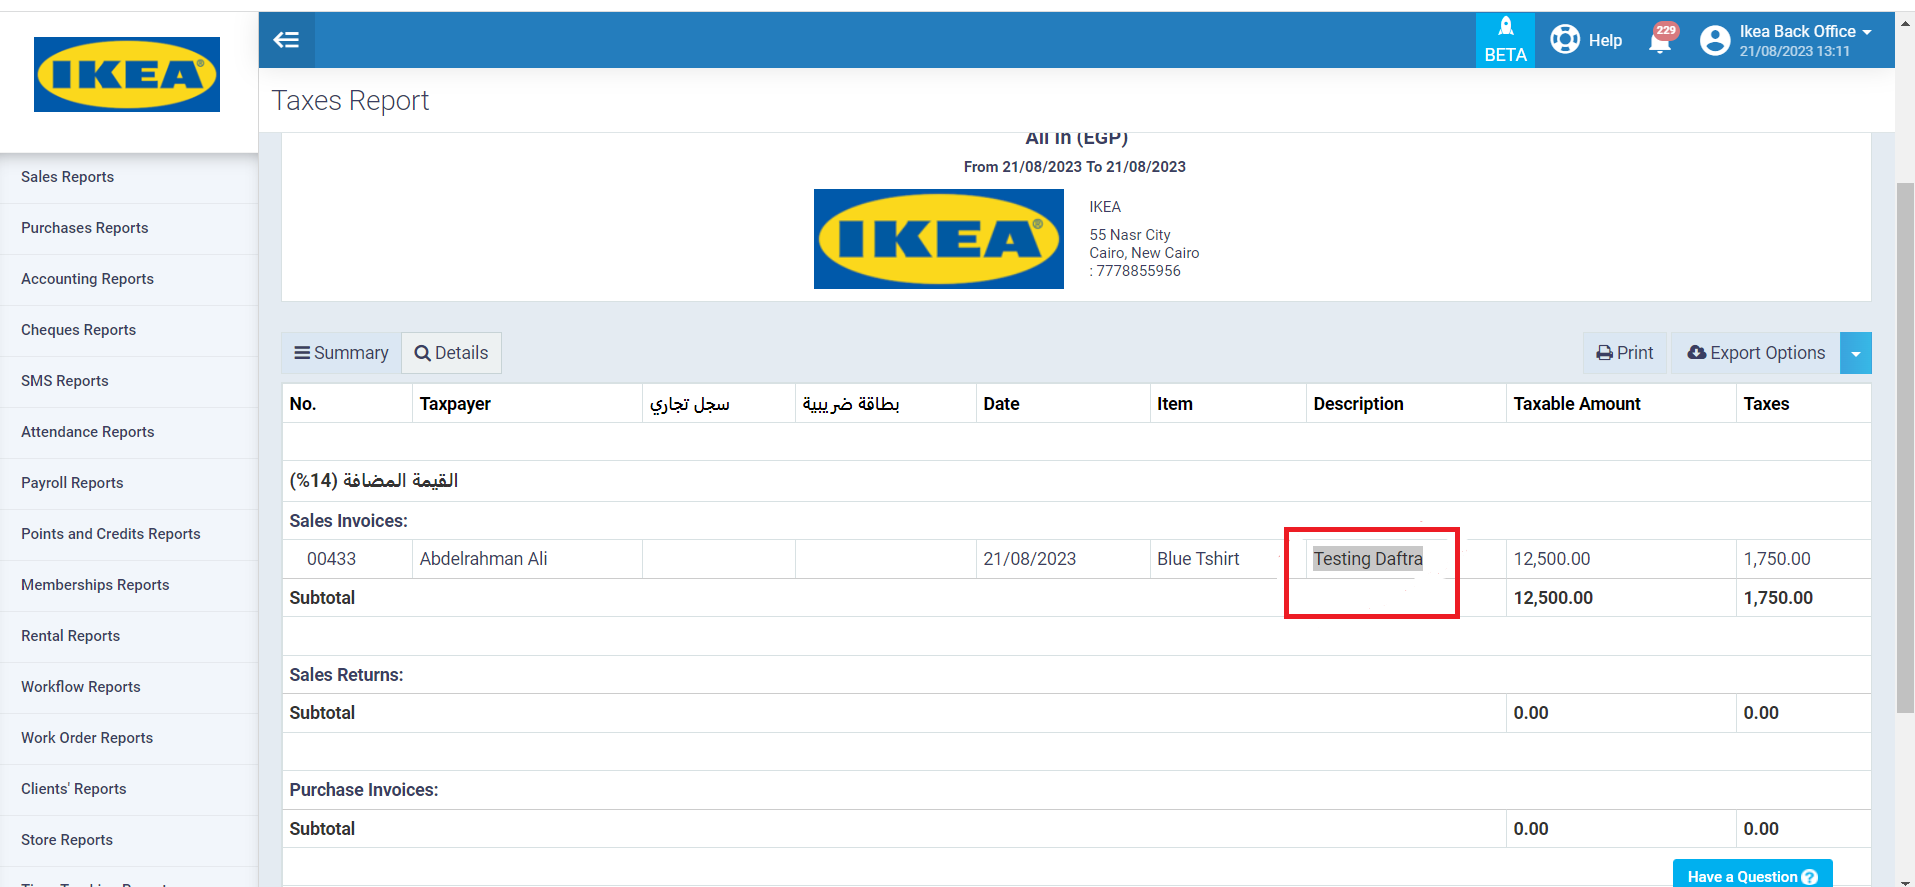Print the taxes report

click(x=1625, y=353)
